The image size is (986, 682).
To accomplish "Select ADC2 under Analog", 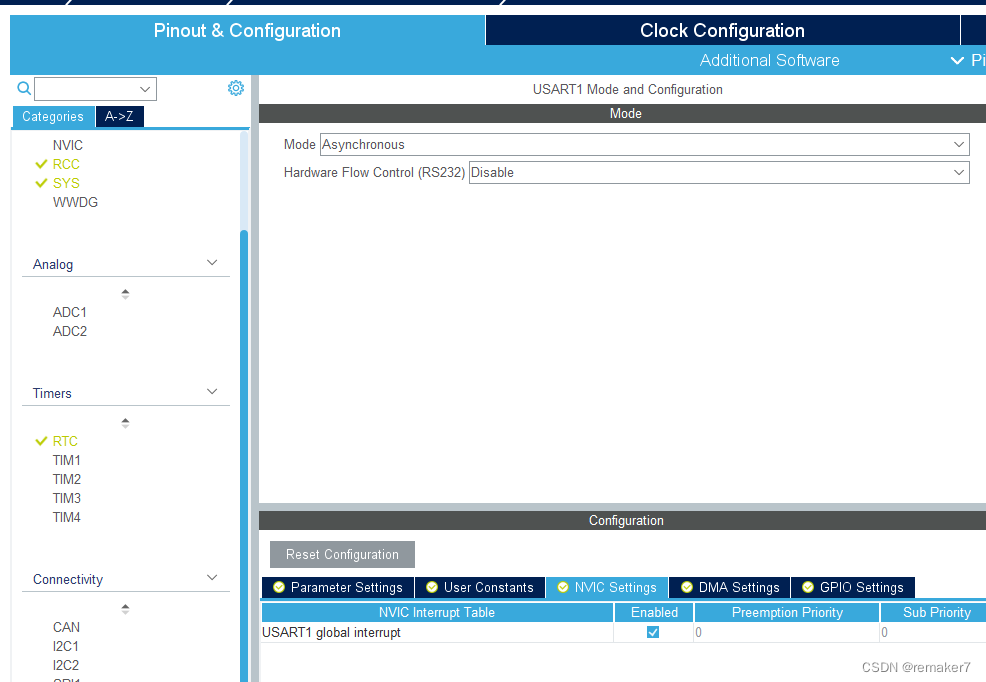I will 70,331.
